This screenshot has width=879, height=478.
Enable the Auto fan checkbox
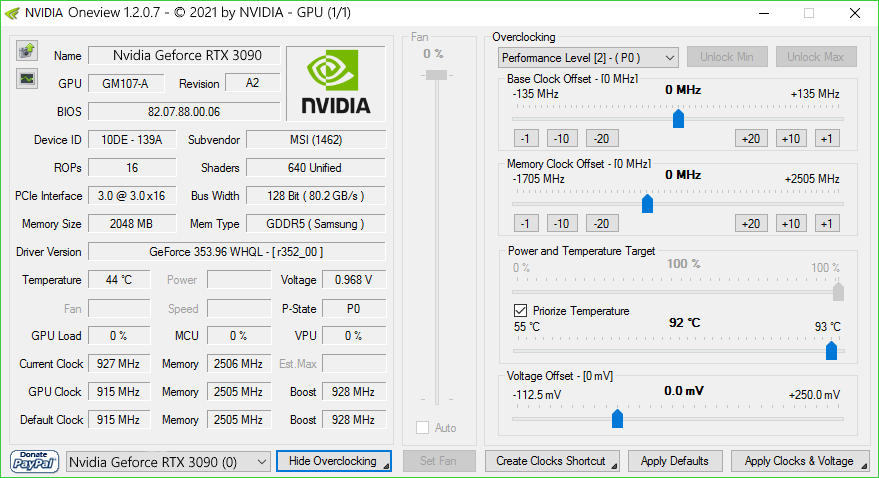point(422,428)
